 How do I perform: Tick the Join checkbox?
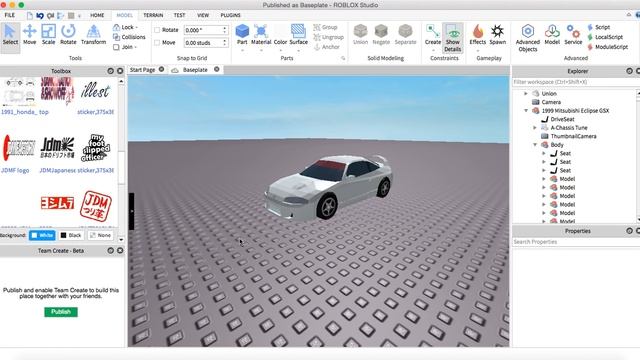(116, 47)
